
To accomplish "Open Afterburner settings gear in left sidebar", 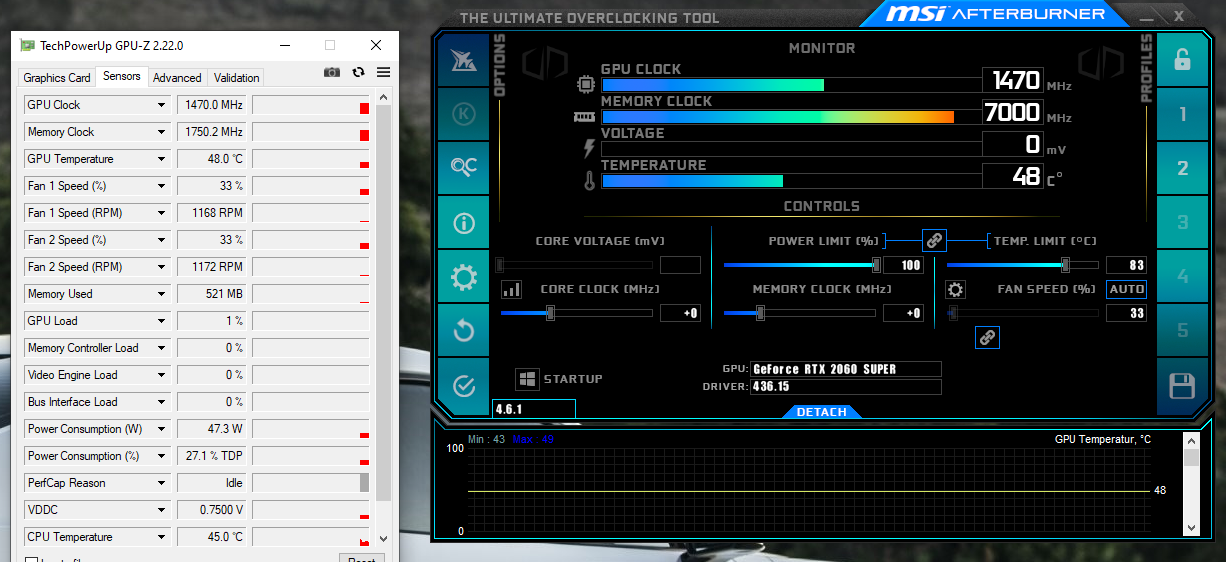I will click(x=463, y=277).
